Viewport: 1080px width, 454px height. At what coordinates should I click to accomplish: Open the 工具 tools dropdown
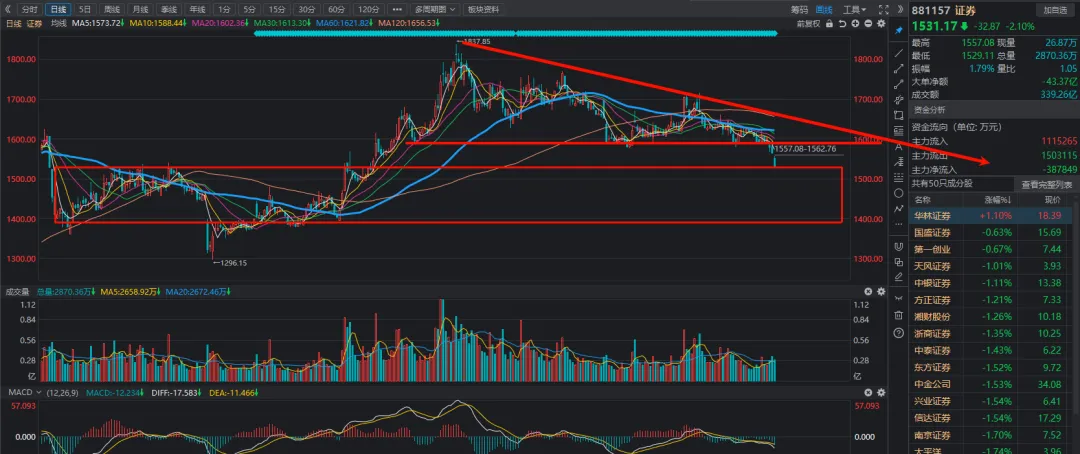click(855, 10)
